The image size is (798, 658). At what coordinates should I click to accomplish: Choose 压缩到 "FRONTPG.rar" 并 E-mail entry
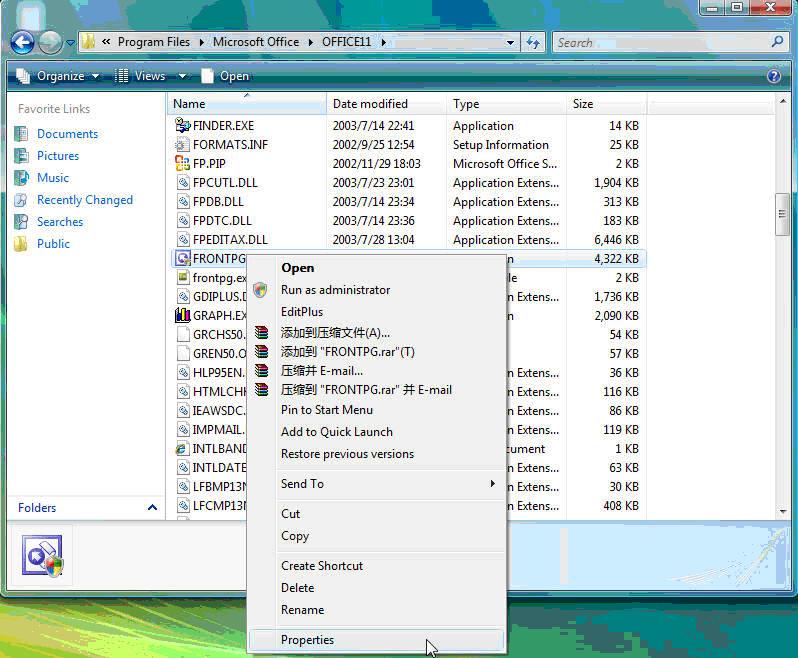[x=376, y=390]
